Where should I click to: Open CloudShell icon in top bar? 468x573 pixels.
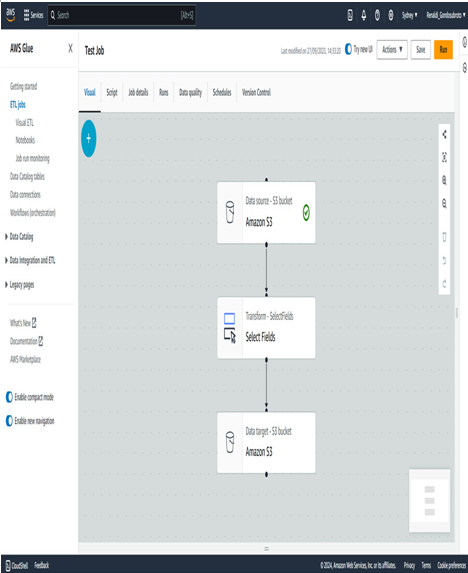[x=350, y=15]
